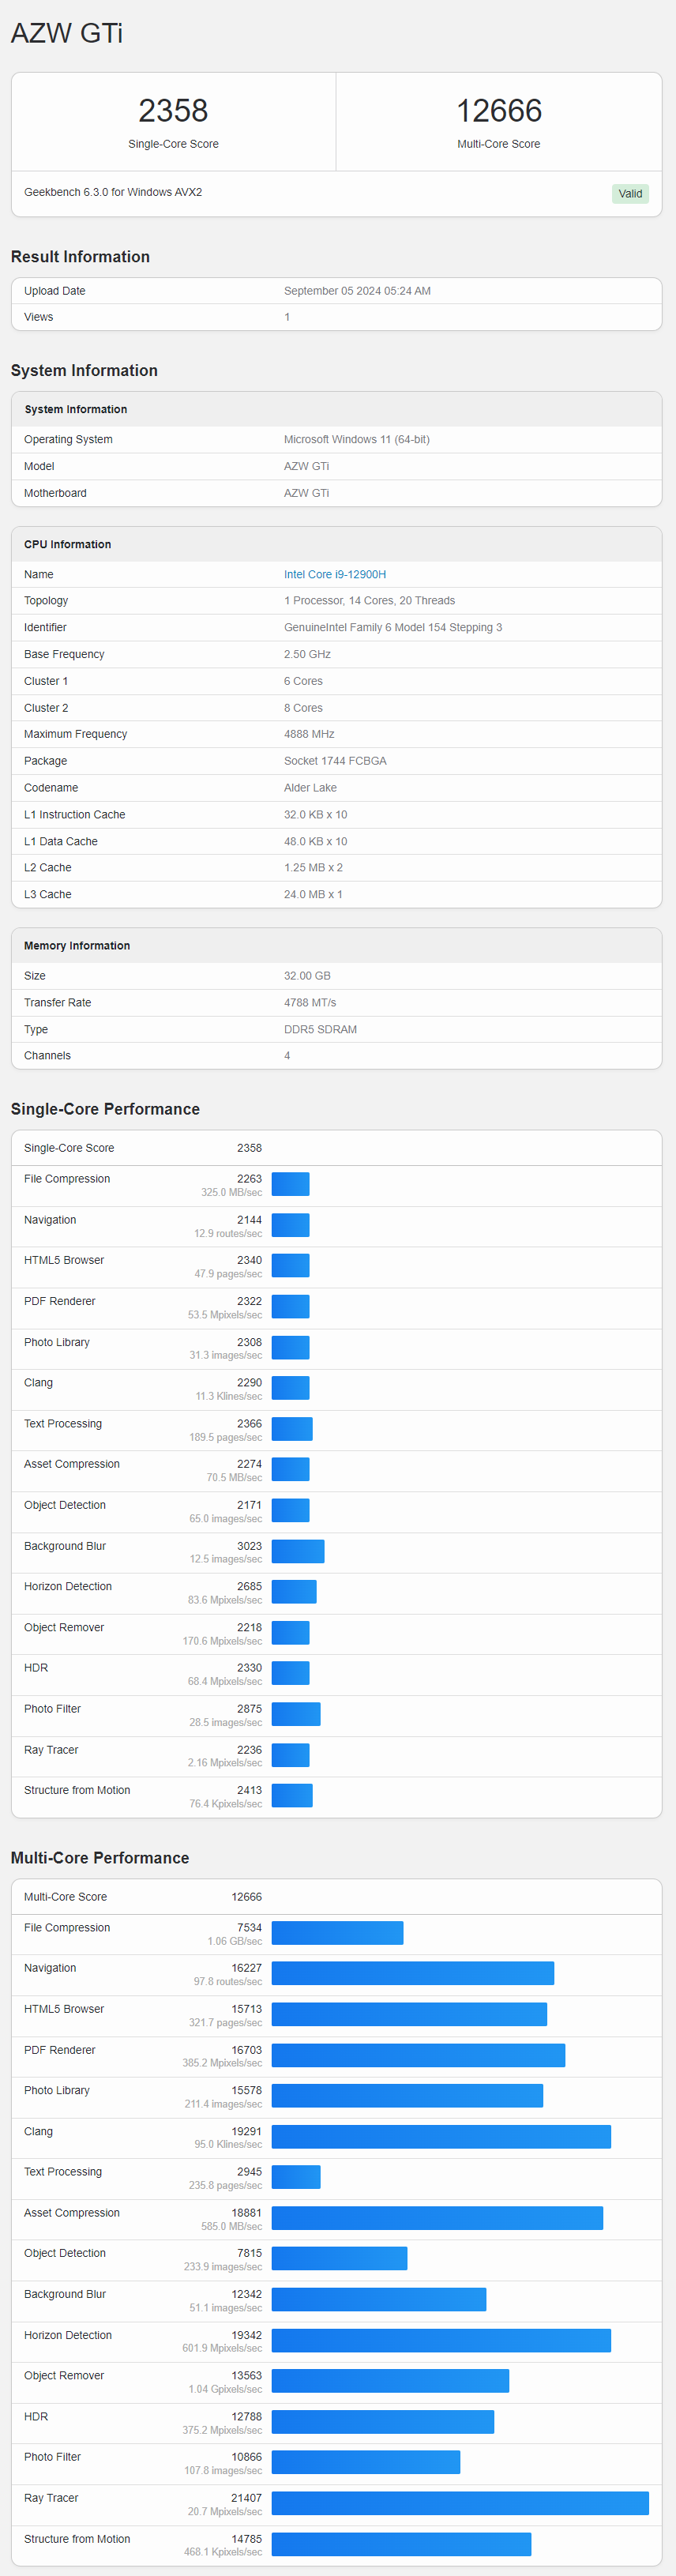
Task: Click the multi-core Ray Tracer score bar
Action: pyautogui.click(x=459, y=2503)
